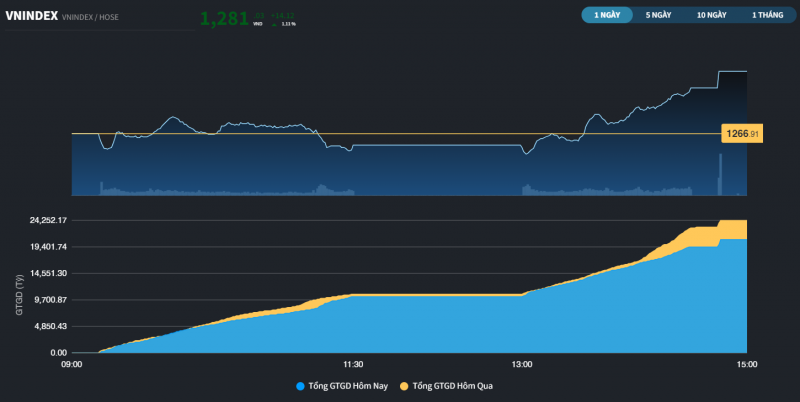The height and width of the screenshot is (402, 800).
Task: Click the blue legend dot for Hôm Nay
Action: tap(300, 385)
